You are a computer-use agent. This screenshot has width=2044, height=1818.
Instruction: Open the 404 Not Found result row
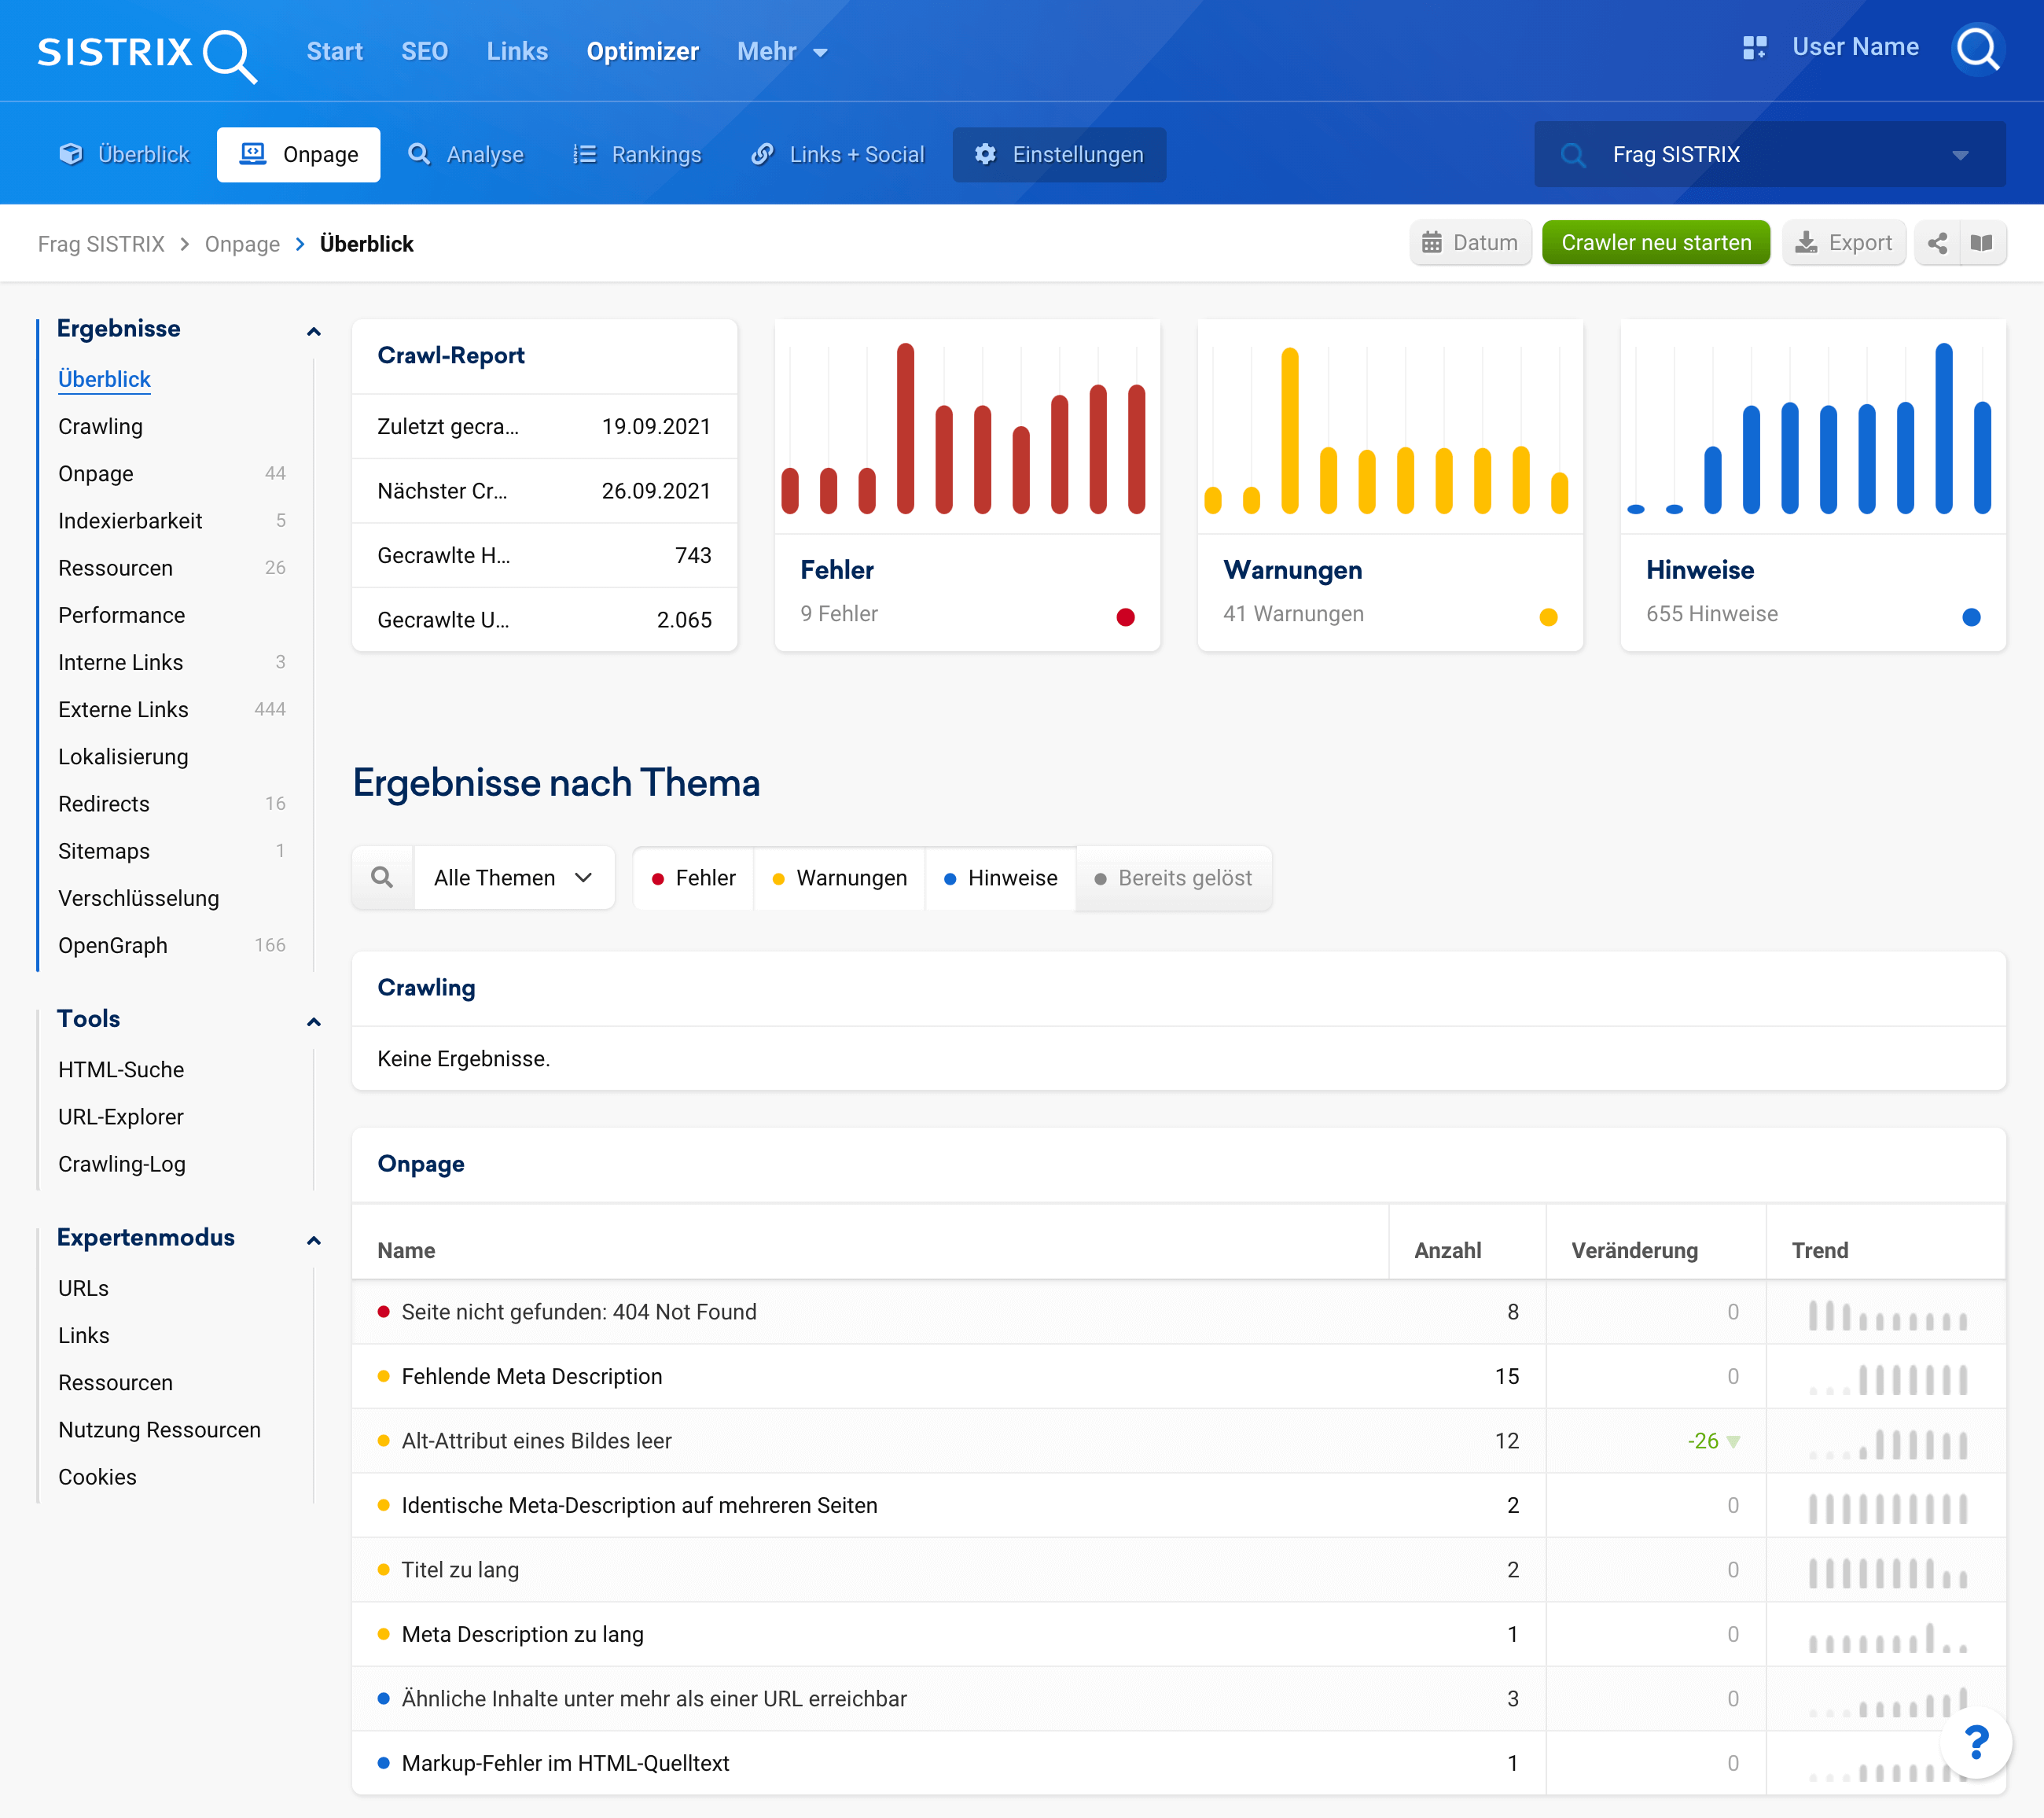(x=578, y=1311)
